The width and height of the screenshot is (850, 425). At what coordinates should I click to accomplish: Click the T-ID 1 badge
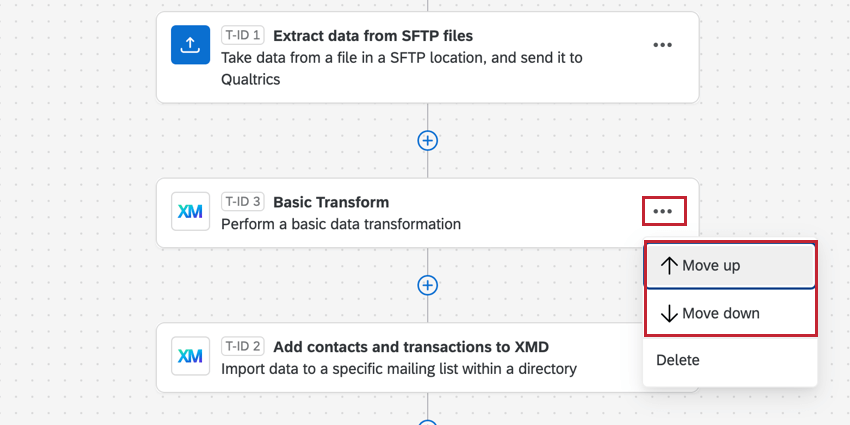click(241, 36)
